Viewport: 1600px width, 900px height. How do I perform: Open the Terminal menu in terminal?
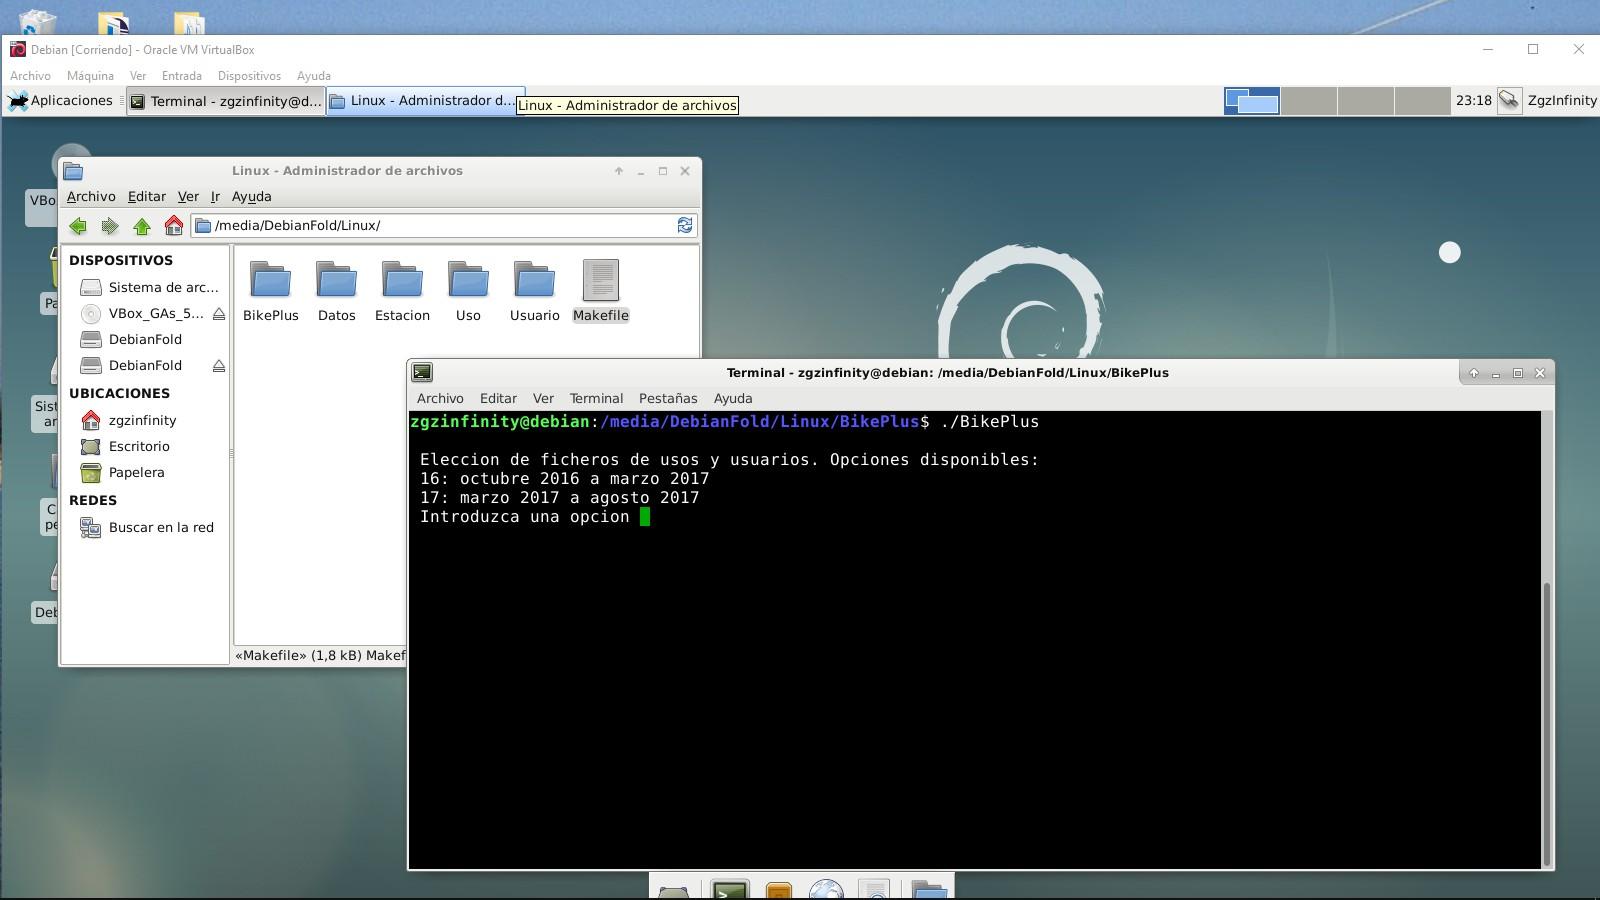tap(596, 399)
